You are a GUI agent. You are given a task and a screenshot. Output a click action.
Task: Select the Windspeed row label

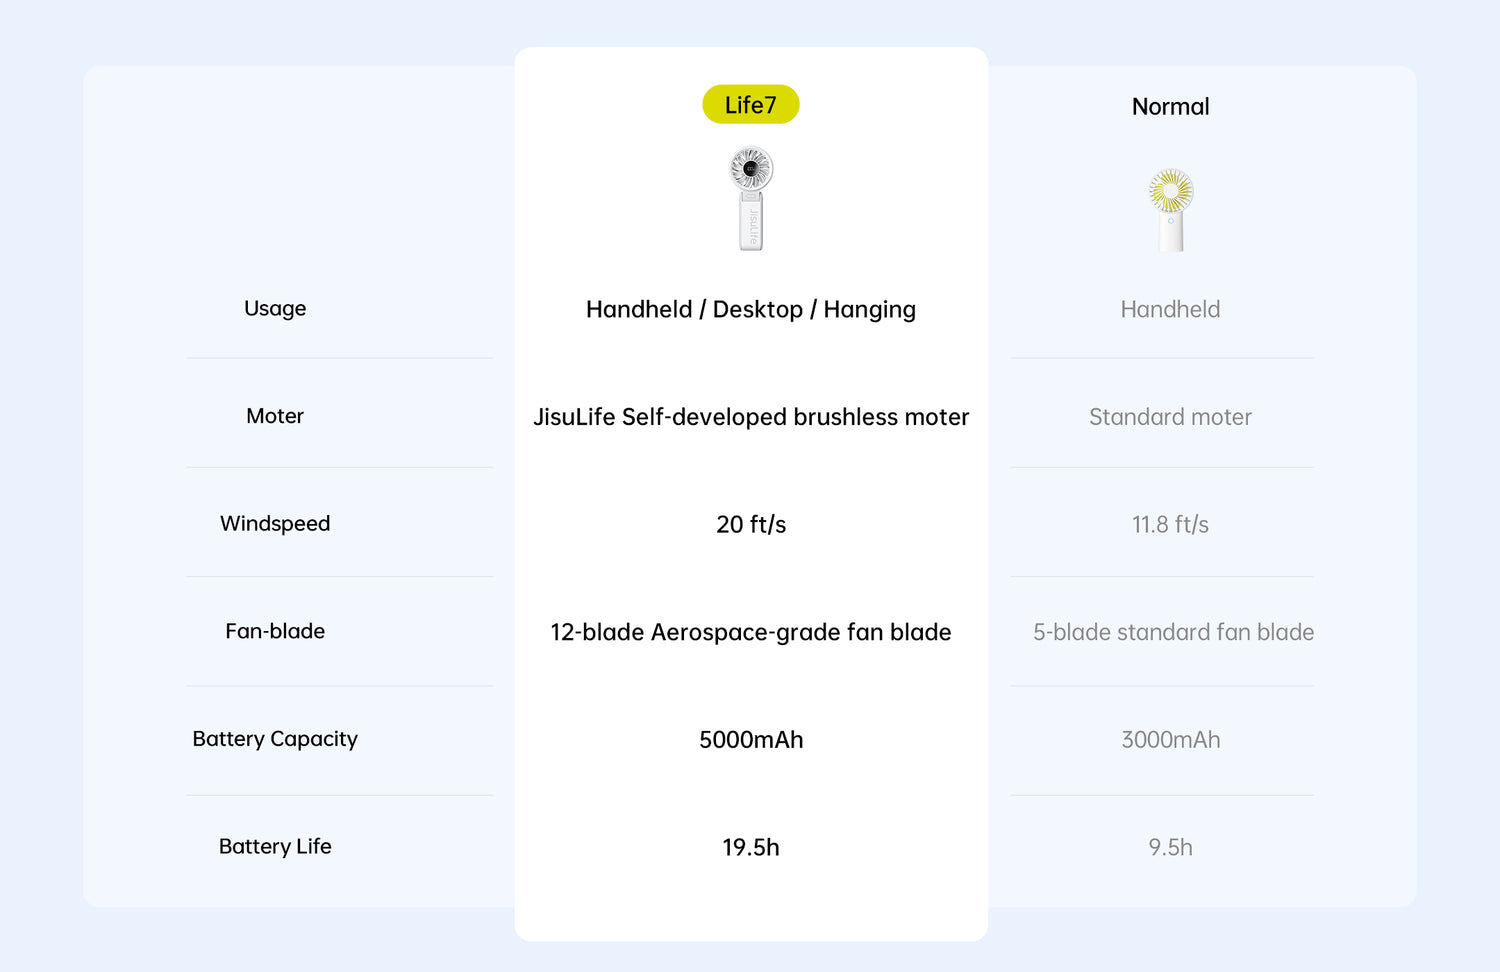(x=275, y=524)
